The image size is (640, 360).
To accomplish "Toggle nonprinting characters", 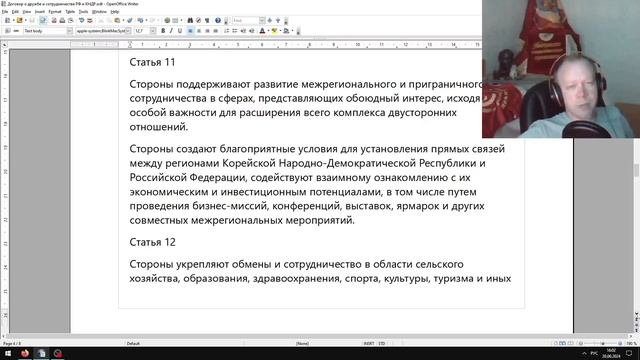I will pyautogui.click(x=207, y=20).
